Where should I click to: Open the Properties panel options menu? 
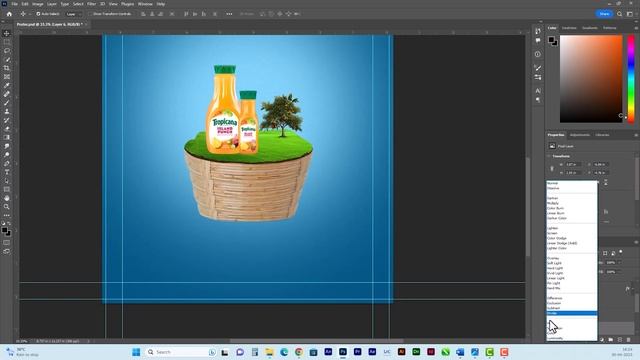[636, 135]
